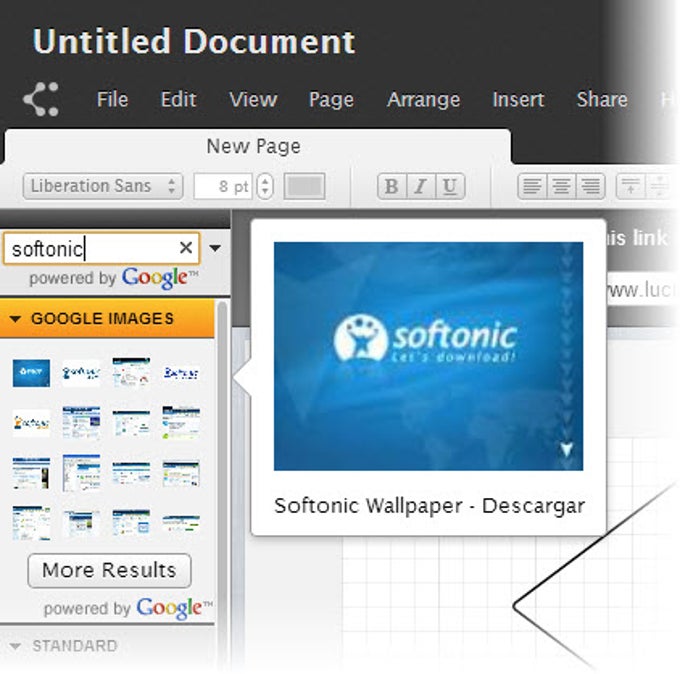
Task: Click the Softonic Wallpaper - Descargar caption
Action: pos(429,506)
